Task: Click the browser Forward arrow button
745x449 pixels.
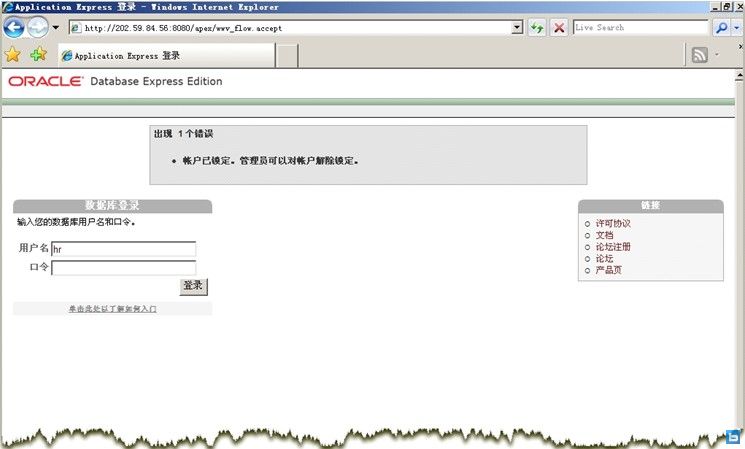Action: pyautogui.click(x=38, y=28)
